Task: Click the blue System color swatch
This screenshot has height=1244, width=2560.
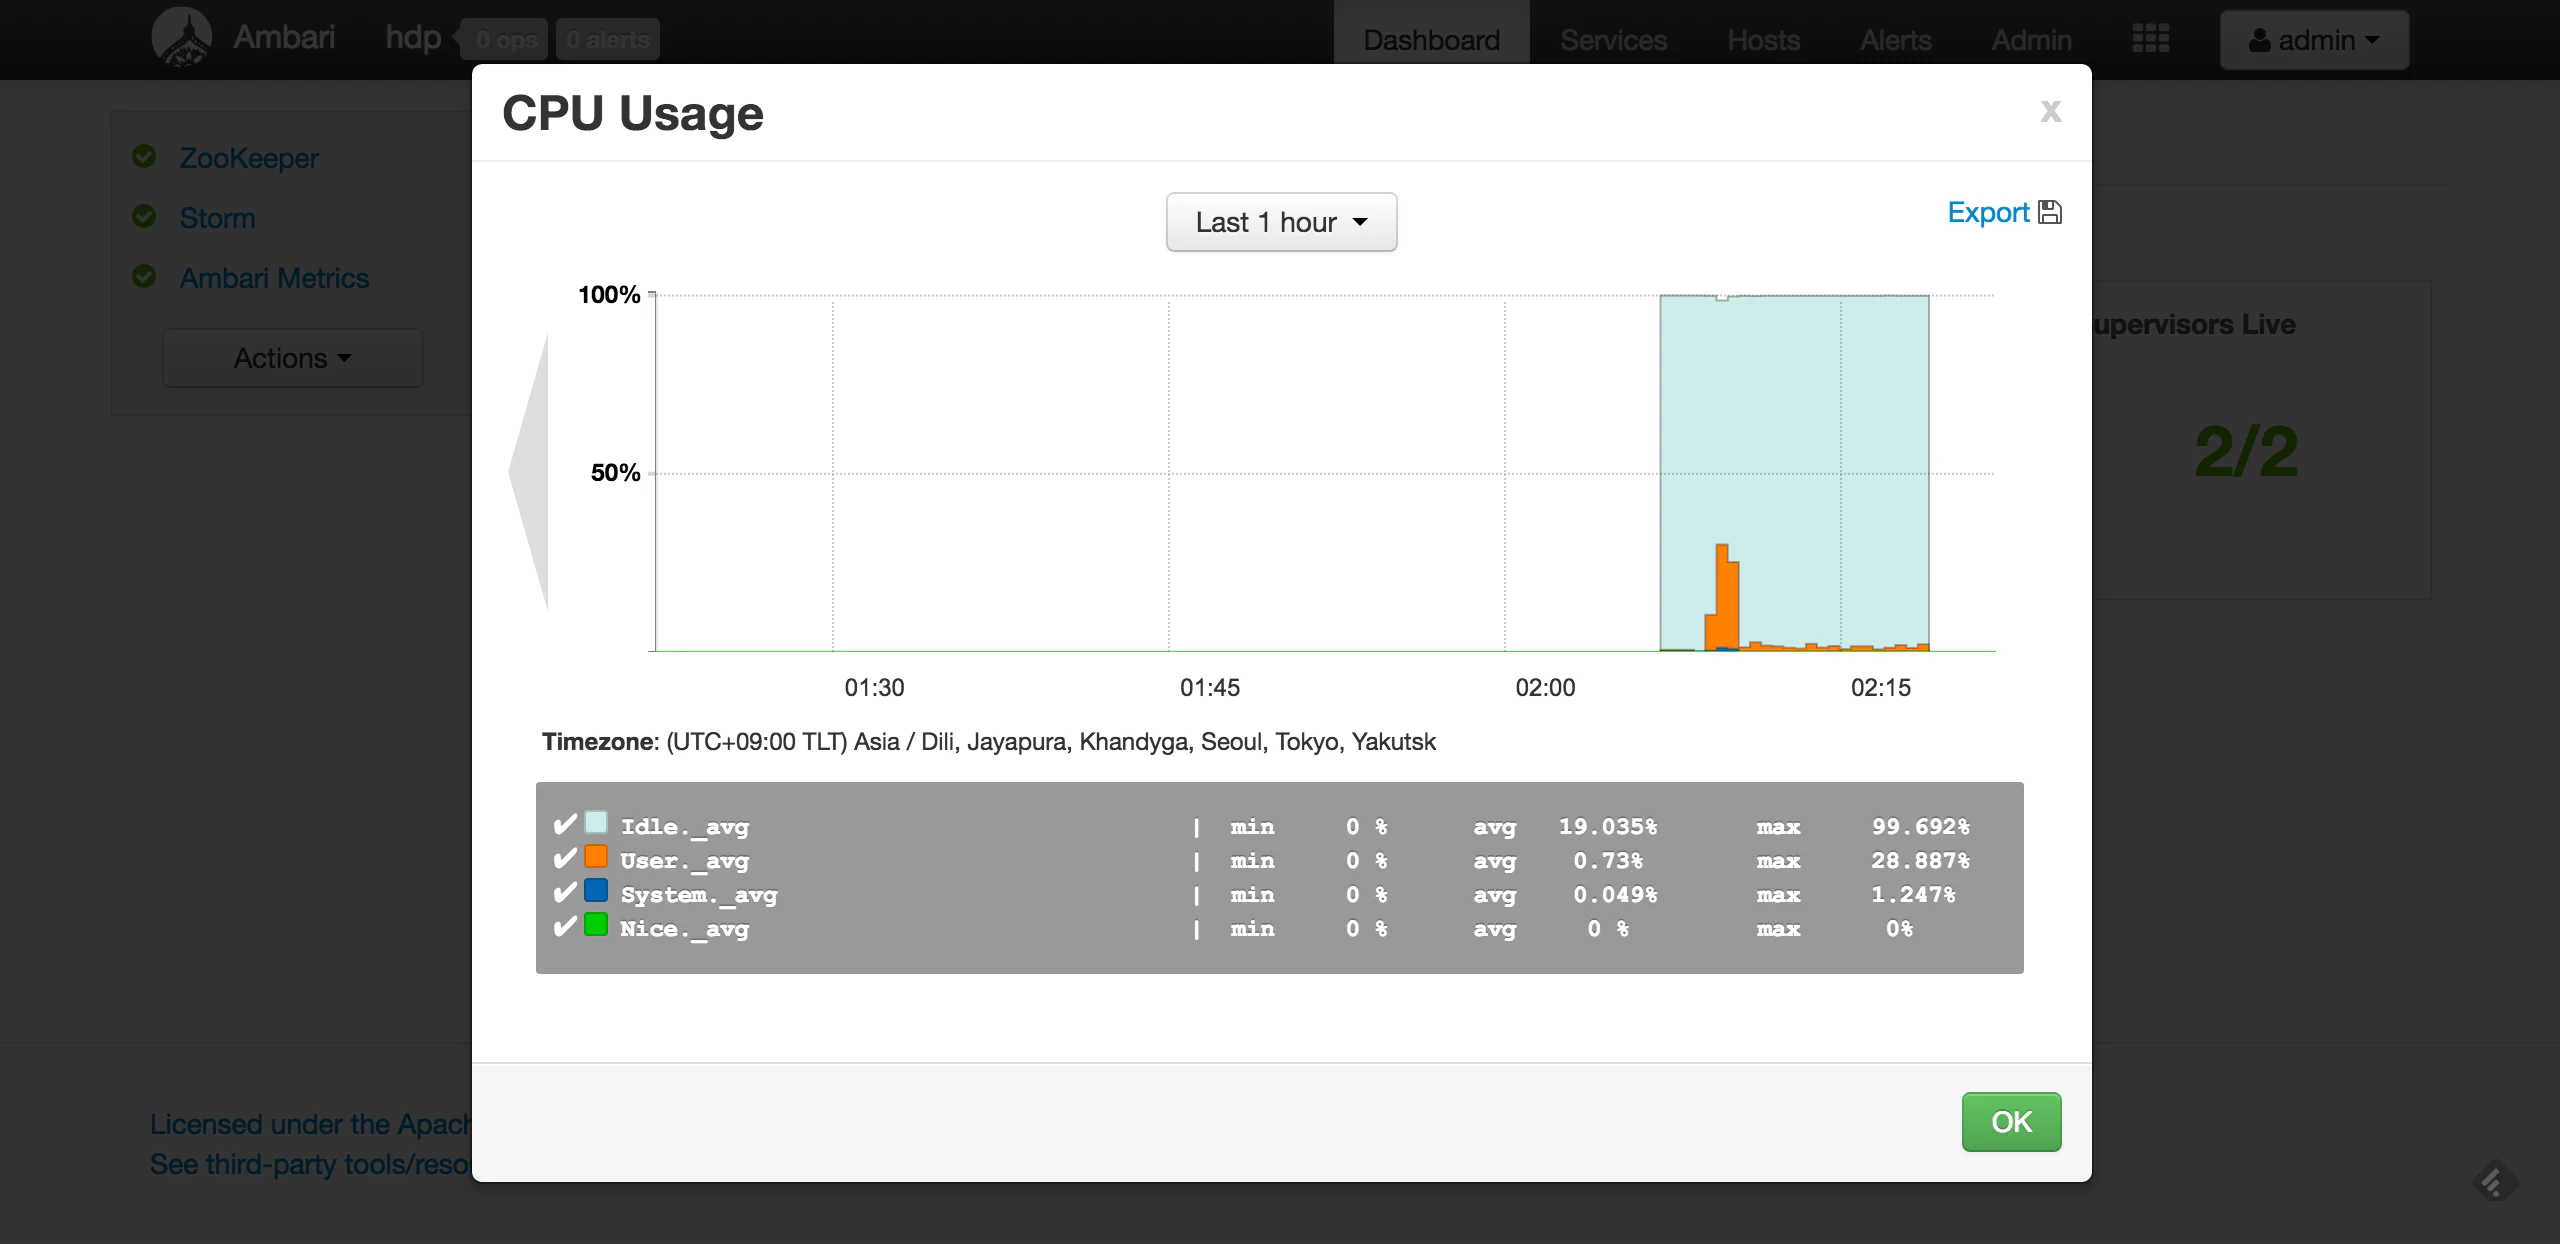Action: pos(596,890)
